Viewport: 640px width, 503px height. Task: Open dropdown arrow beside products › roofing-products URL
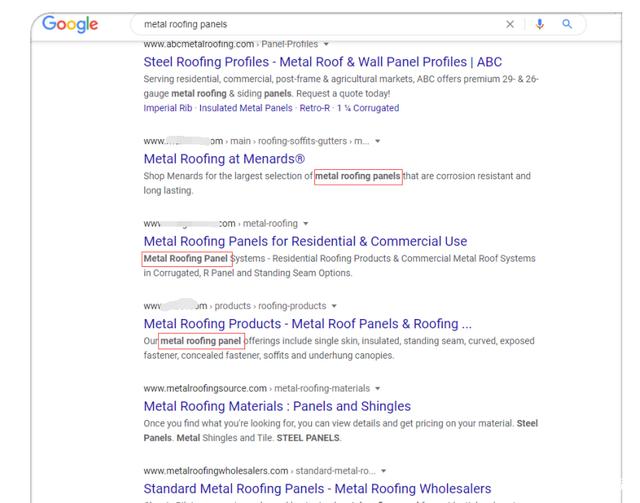334,306
